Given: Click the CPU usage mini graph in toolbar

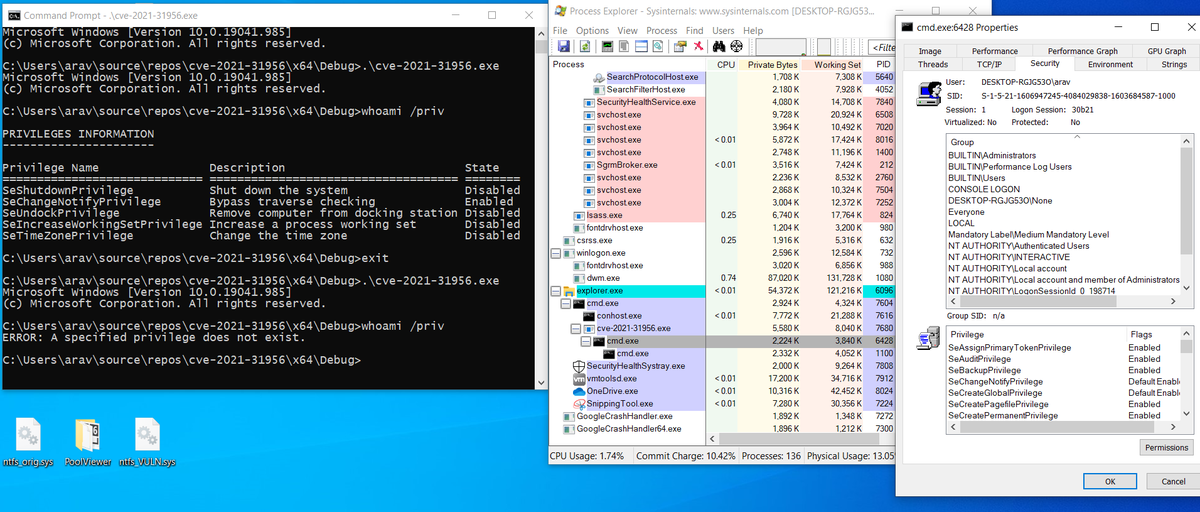Looking at the screenshot, I should coord(781,47).
